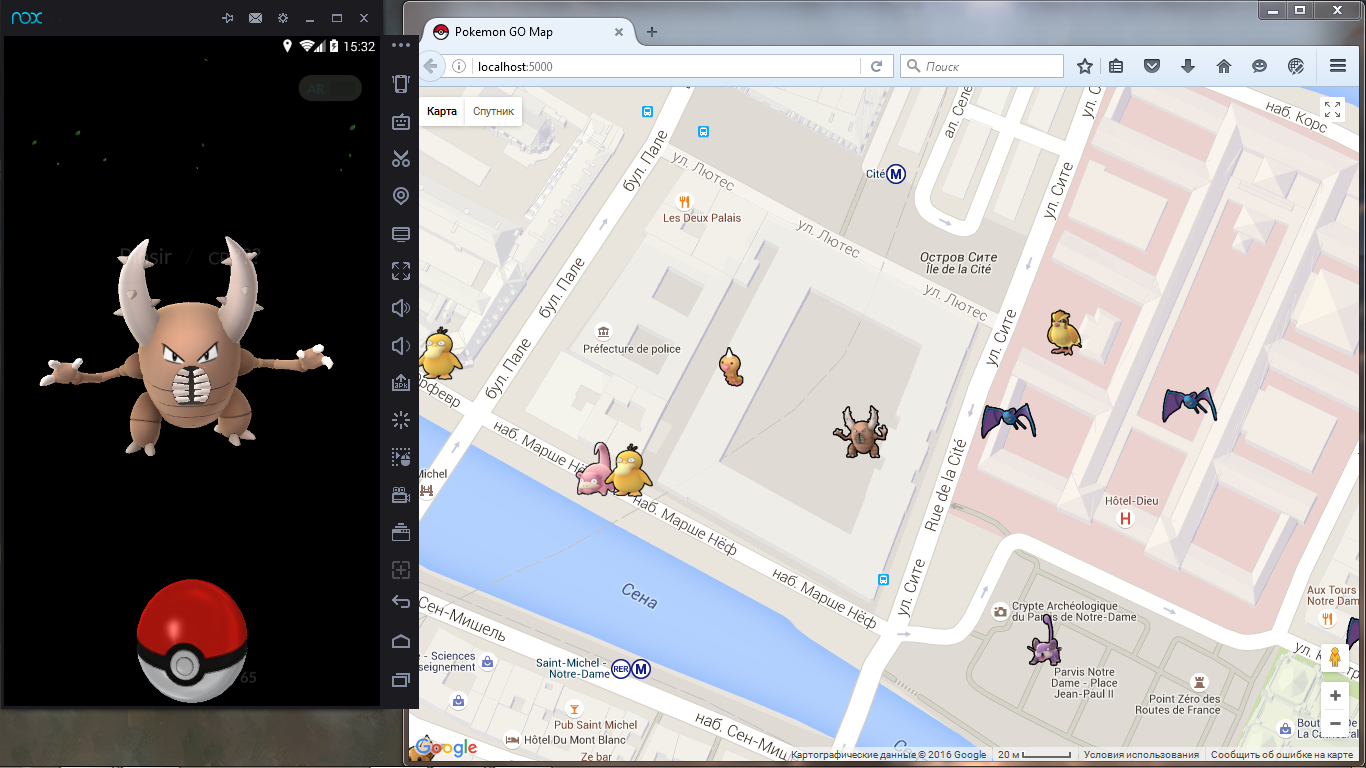Click the Pocket icon in the Firefox toolbar

point(1152,66)
